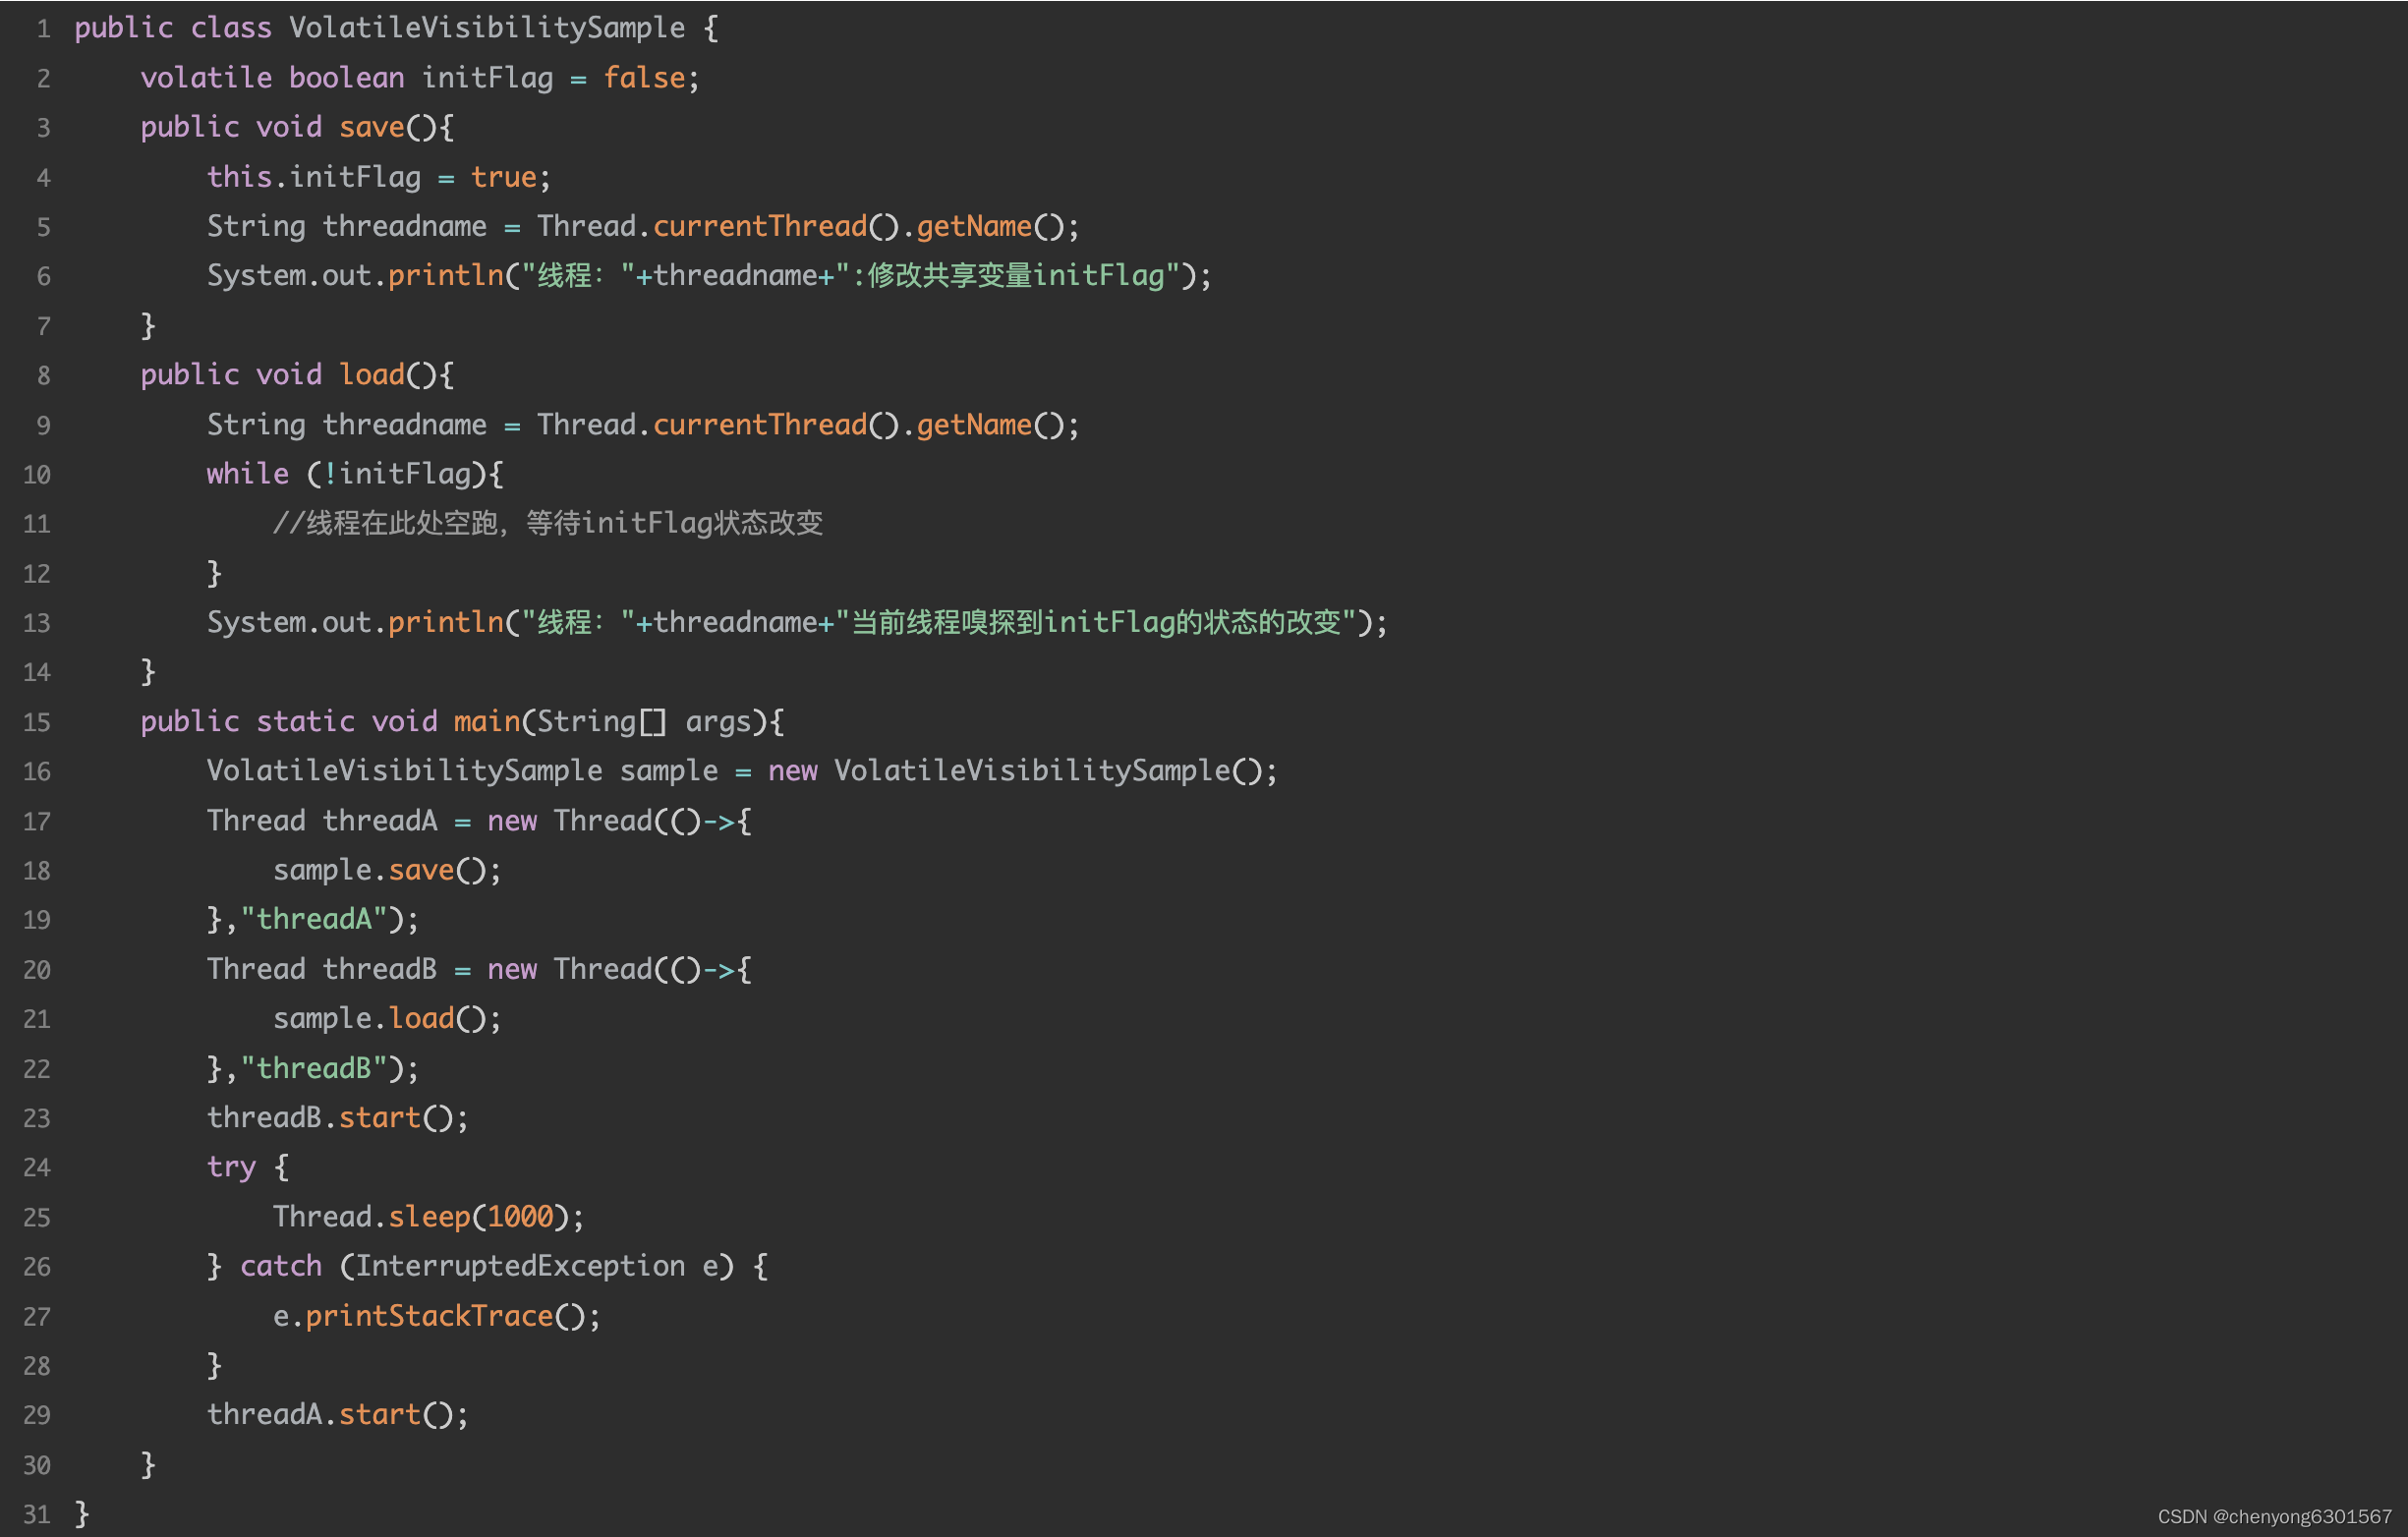Click the sleep method call
This screenshot has width=2408, height=1537.
tap(429, 1217)
